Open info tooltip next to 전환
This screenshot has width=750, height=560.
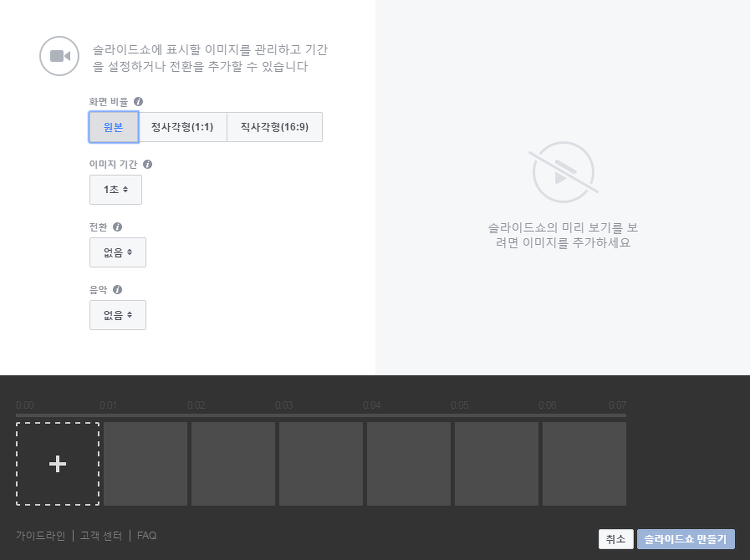tap(117, 227)
